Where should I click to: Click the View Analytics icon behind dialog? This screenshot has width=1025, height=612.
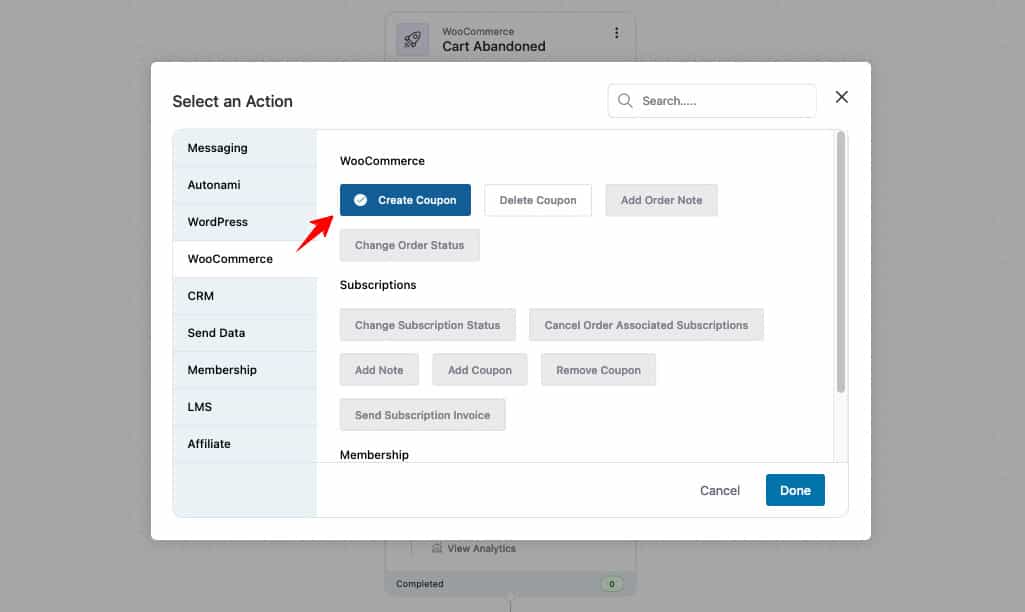[x=437, y=548]
